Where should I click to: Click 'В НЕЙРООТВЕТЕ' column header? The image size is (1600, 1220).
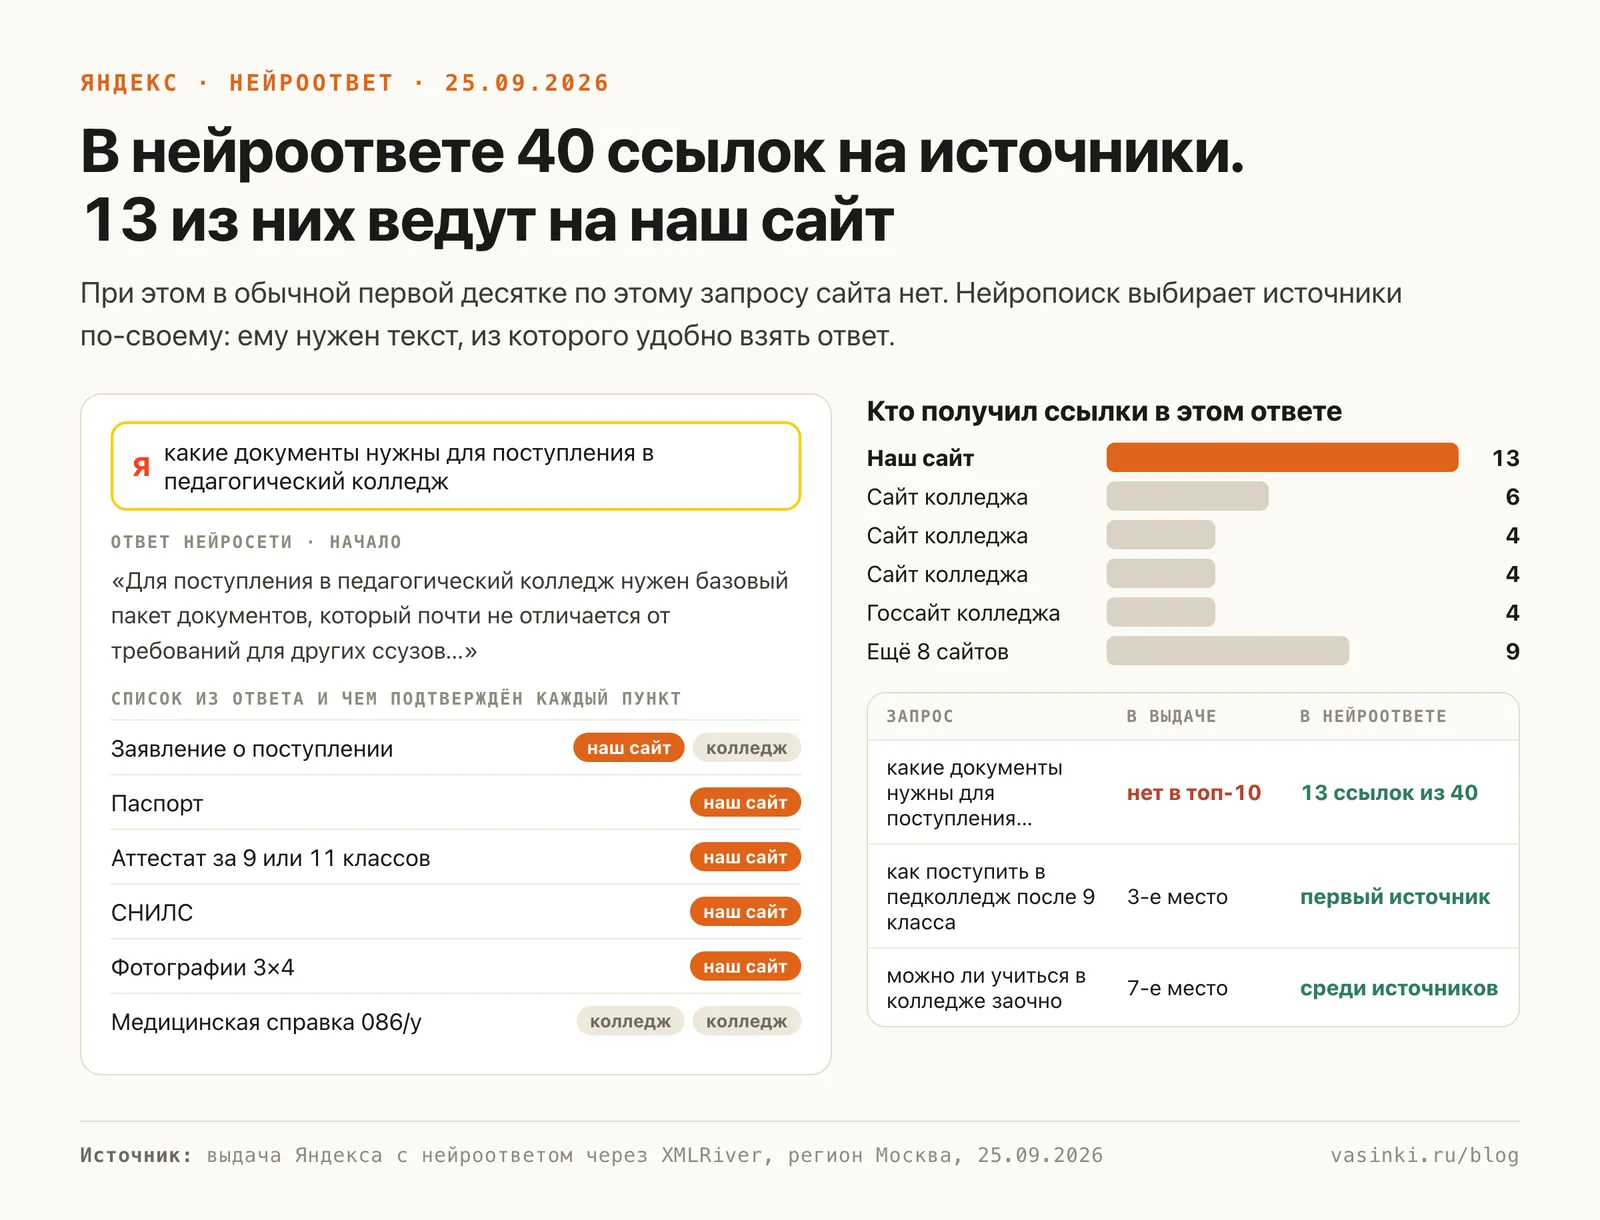pyautogui.click(x=1373, y=716)
